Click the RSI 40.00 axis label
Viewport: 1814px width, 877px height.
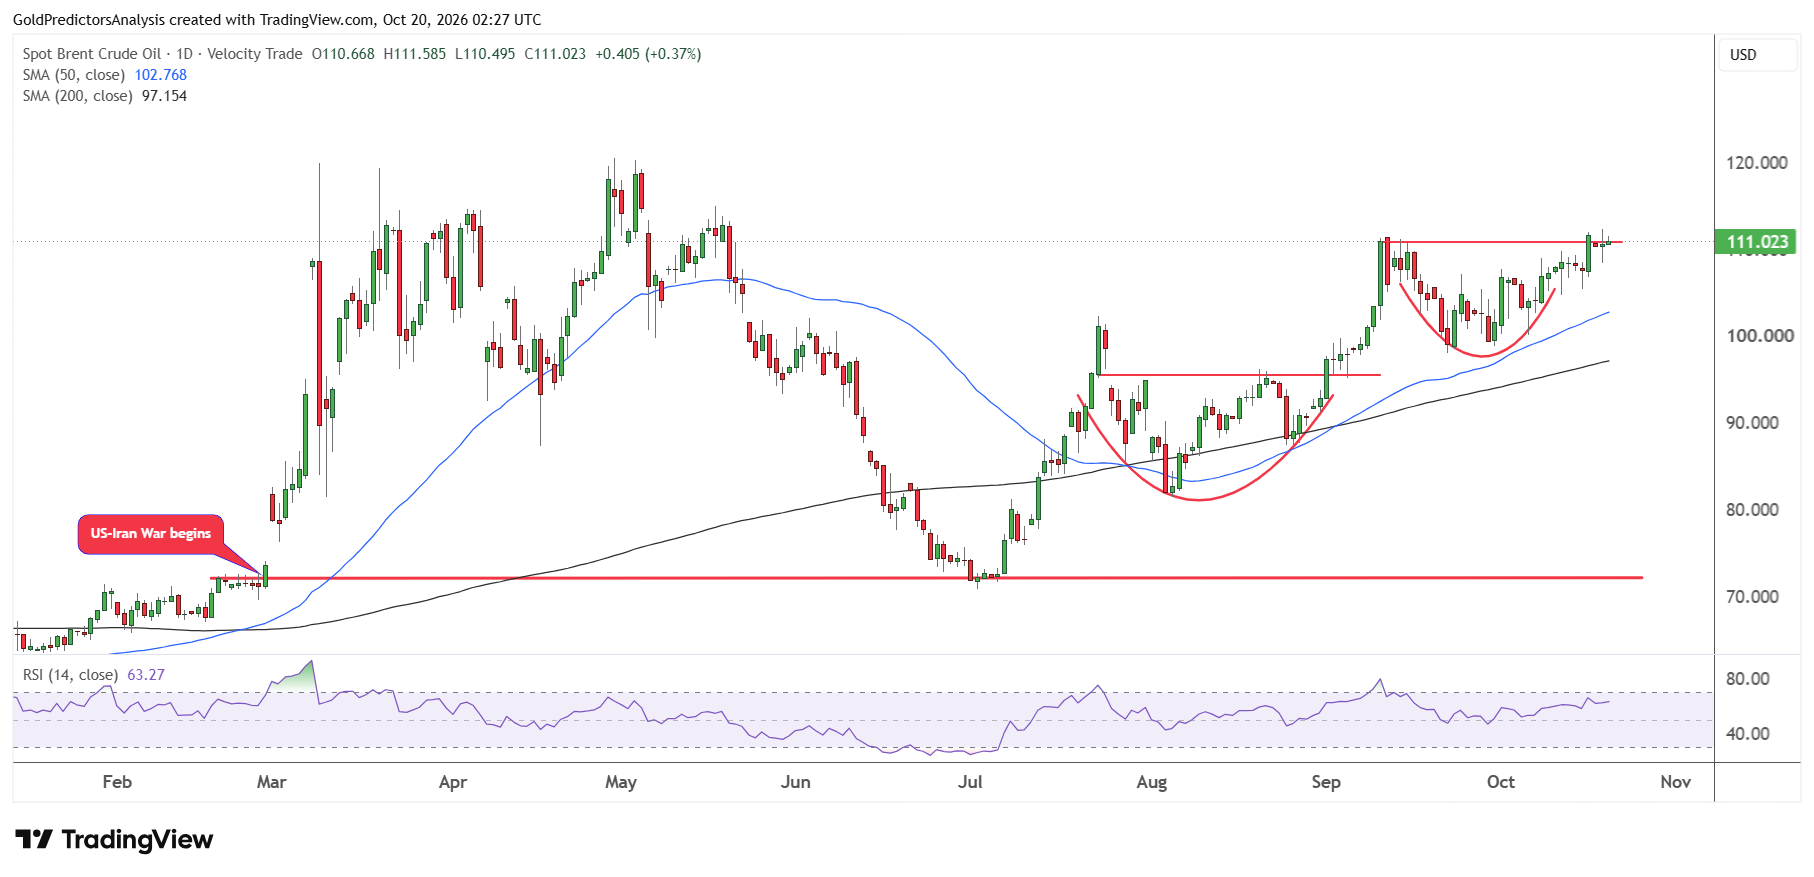1748,734
